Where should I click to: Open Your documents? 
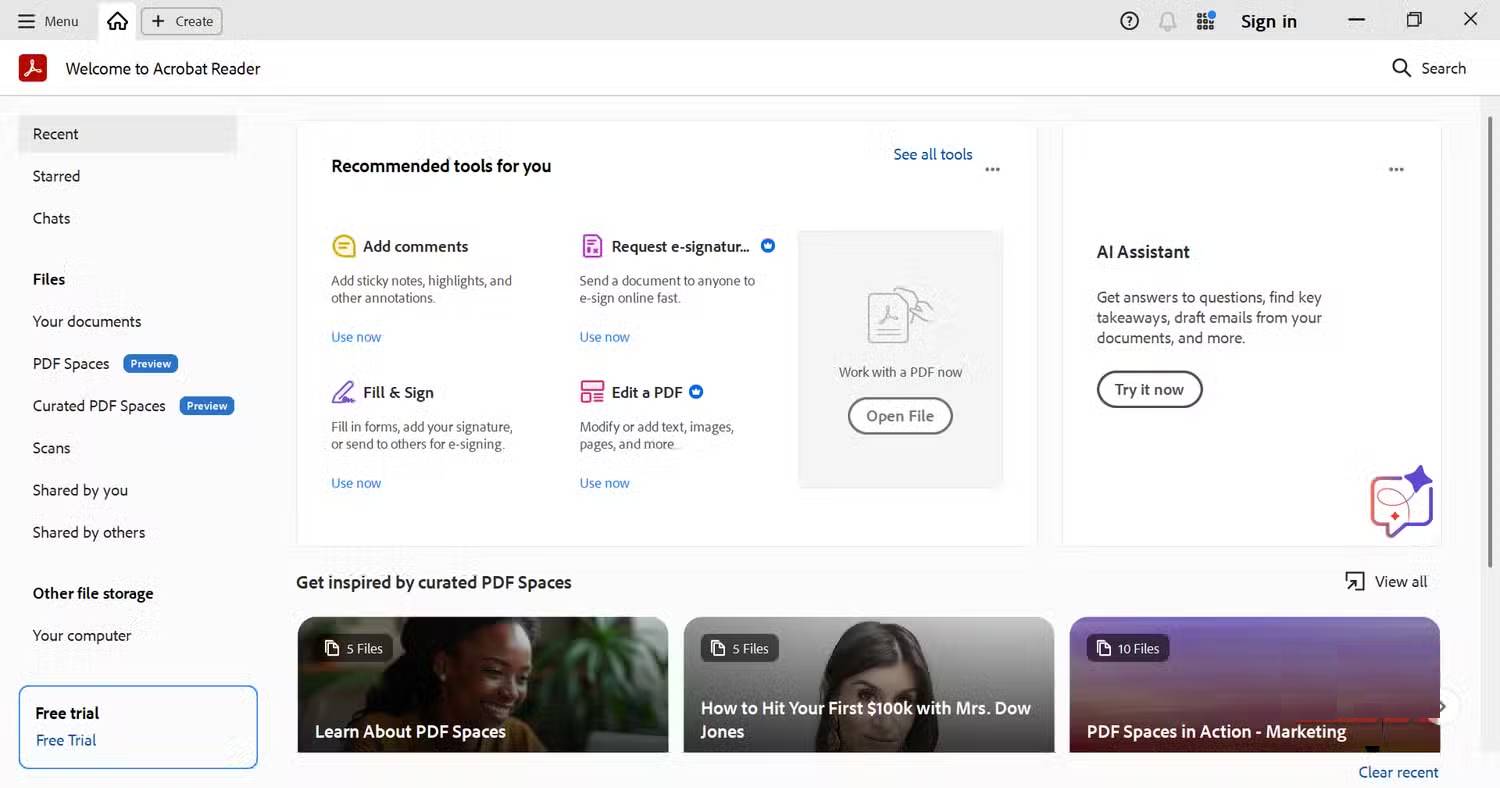pyautogui.click(x=87, y=321)
